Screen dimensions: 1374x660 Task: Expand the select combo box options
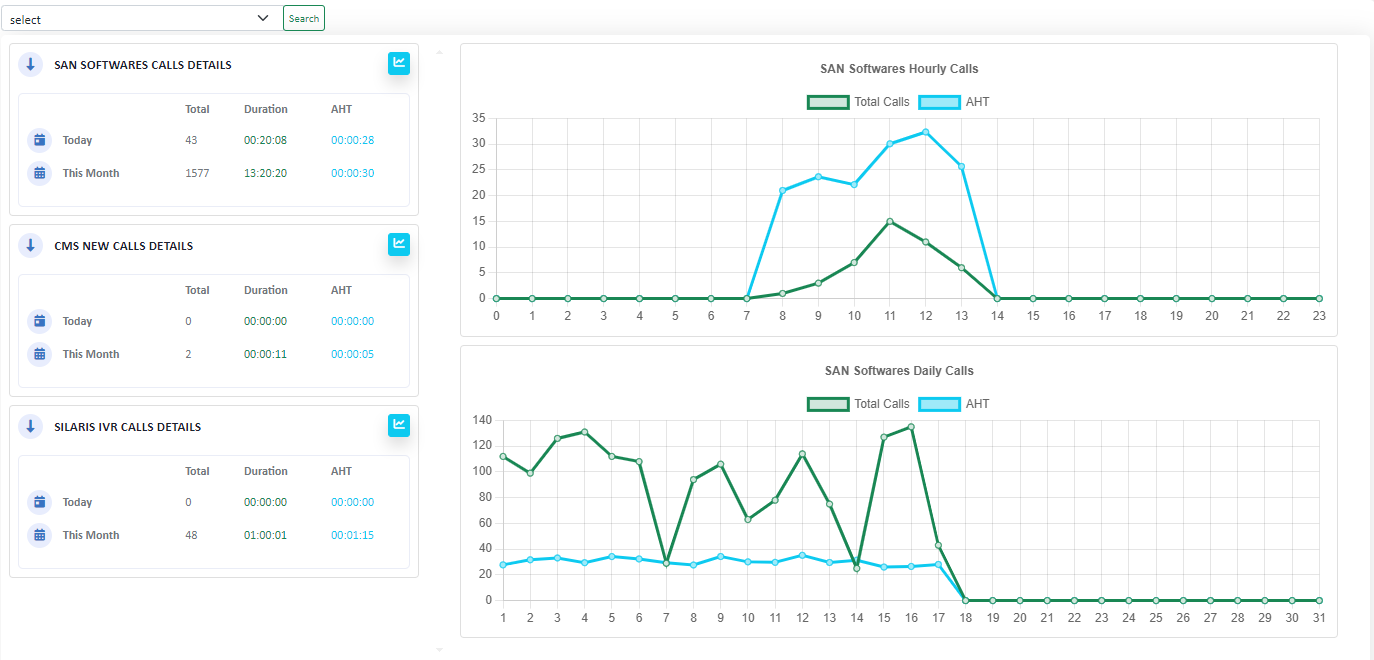click(x=140, y=17)
